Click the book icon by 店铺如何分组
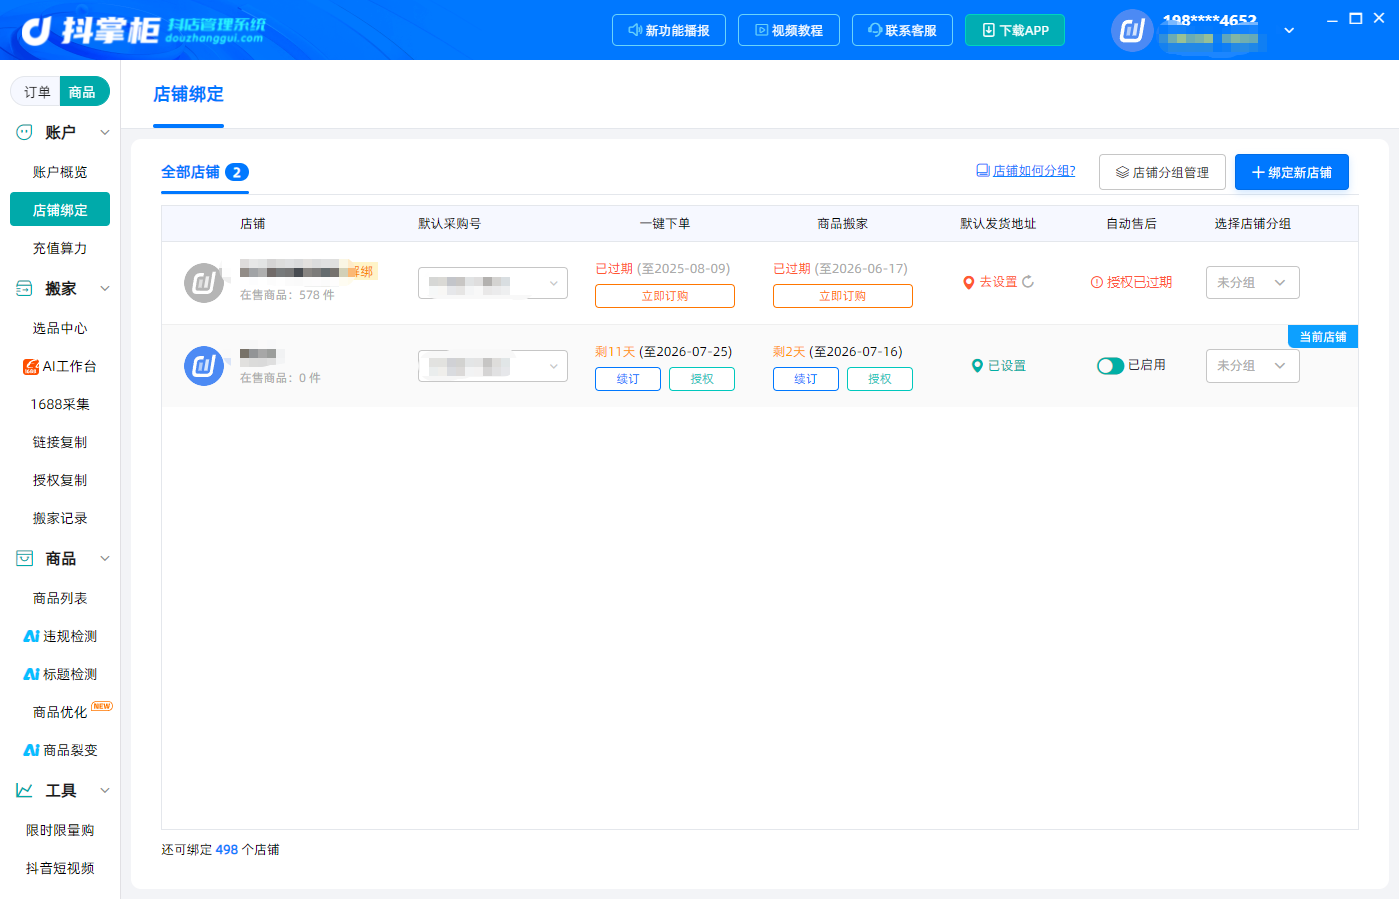The image size is (1399, 899). (x=983, y=171)
